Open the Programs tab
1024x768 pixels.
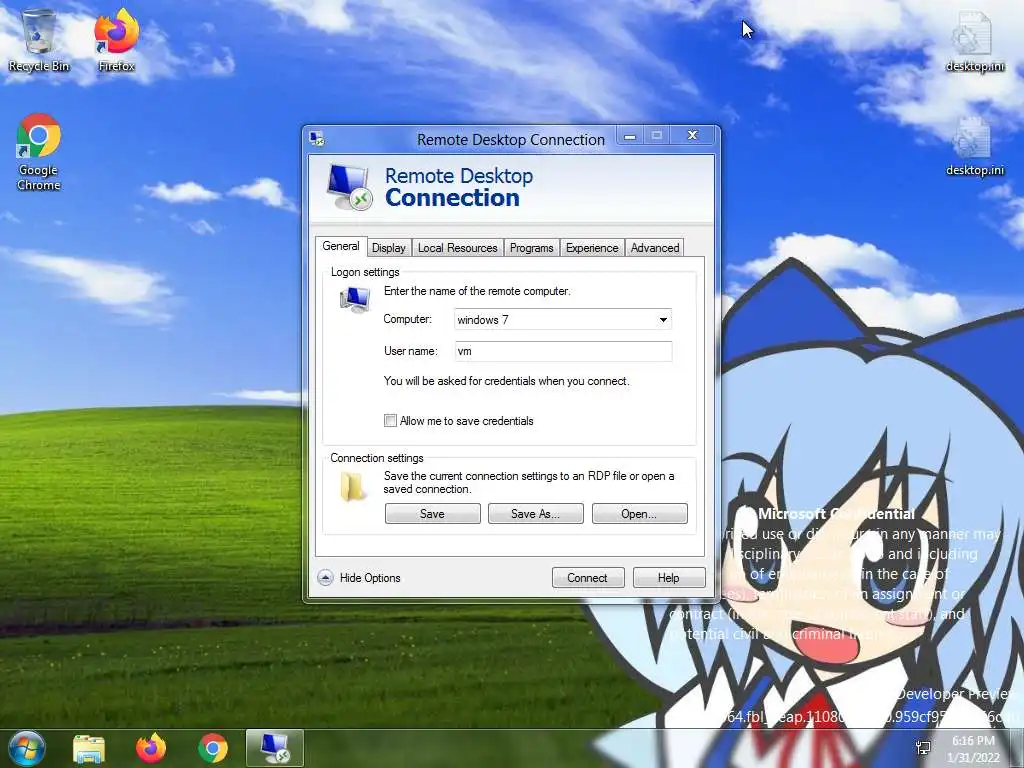[532, 248]
